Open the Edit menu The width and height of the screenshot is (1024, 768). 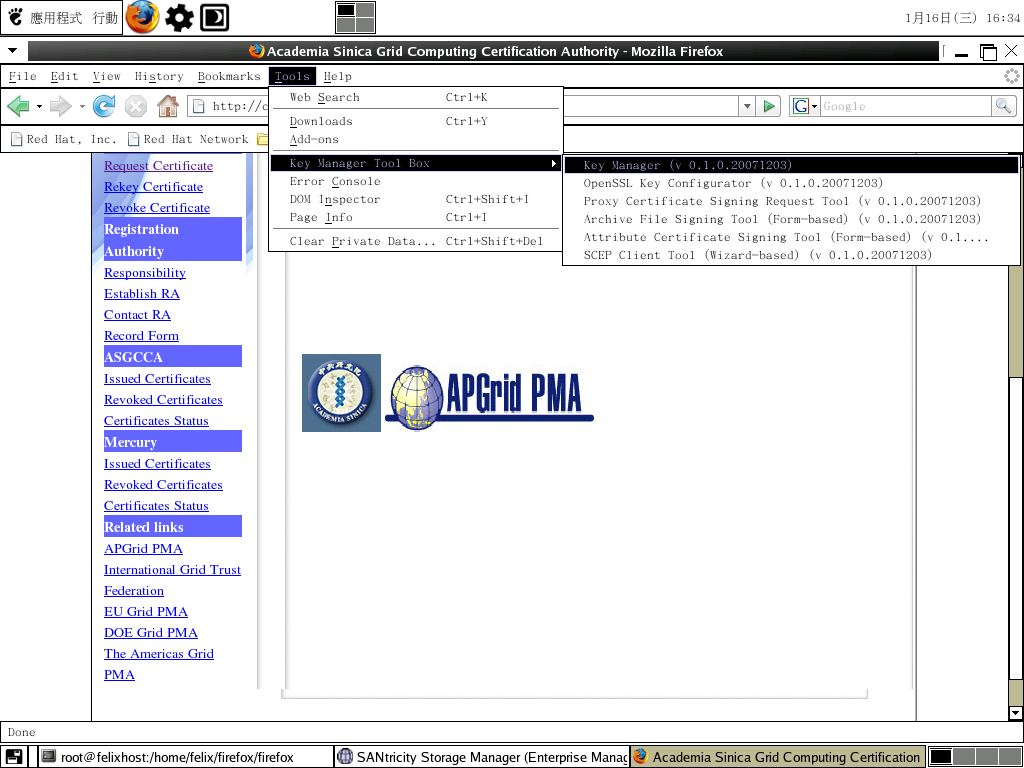point(65,76)
